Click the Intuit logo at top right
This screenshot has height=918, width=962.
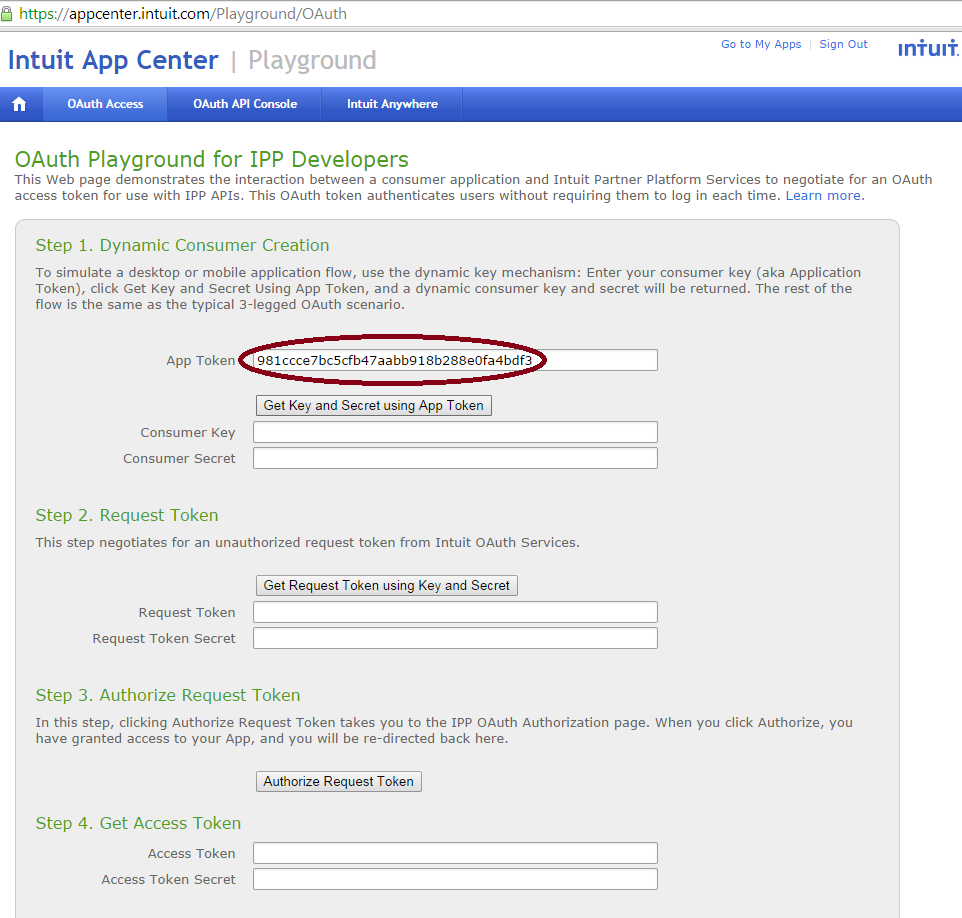click(x=929, y=48)
